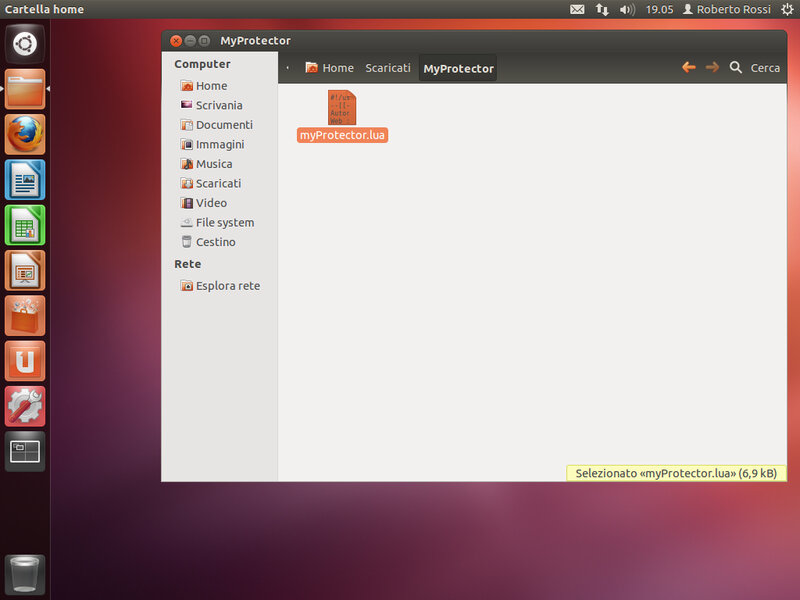Open Cestino in the sidebar
Viewport: 800px width, 600px height.
pyautogui.click(x=215, y=242)
